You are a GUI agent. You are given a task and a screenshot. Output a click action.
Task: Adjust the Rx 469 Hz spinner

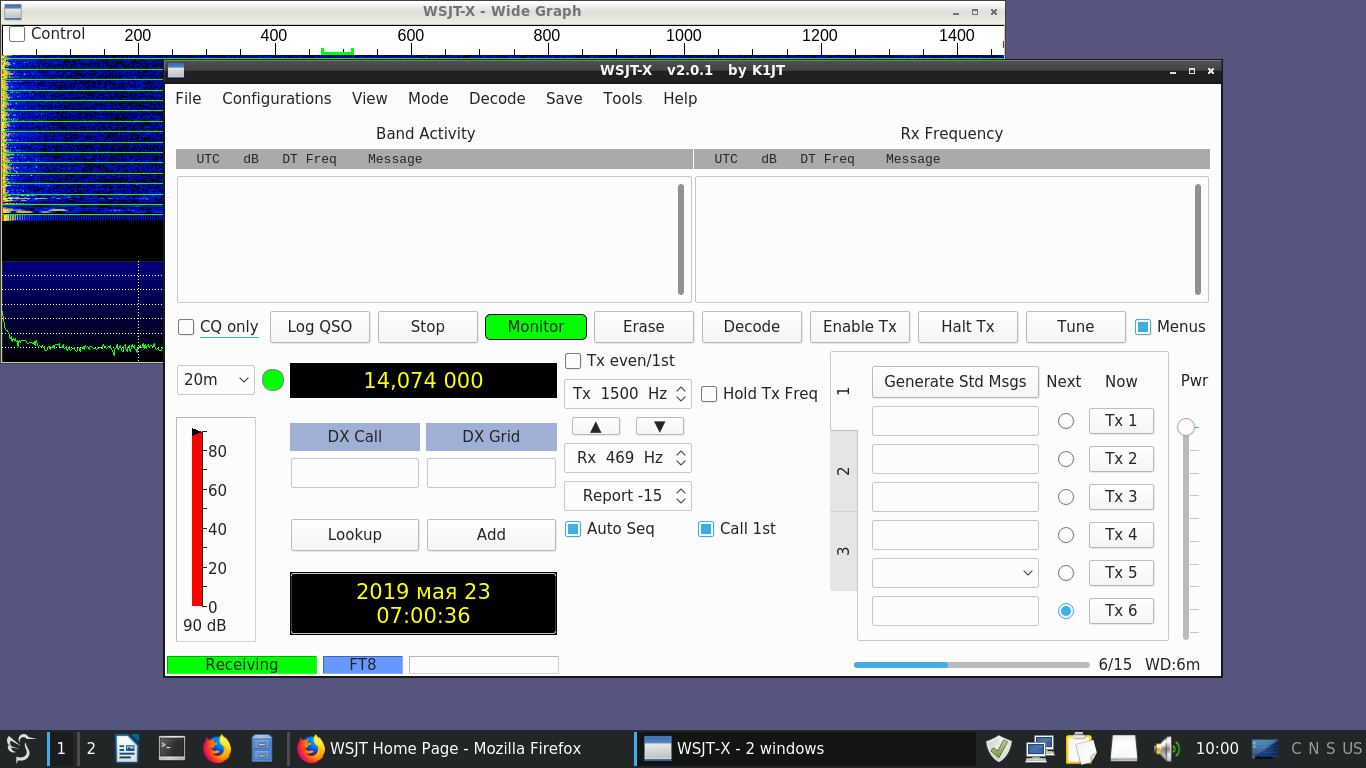pos(628,458)
